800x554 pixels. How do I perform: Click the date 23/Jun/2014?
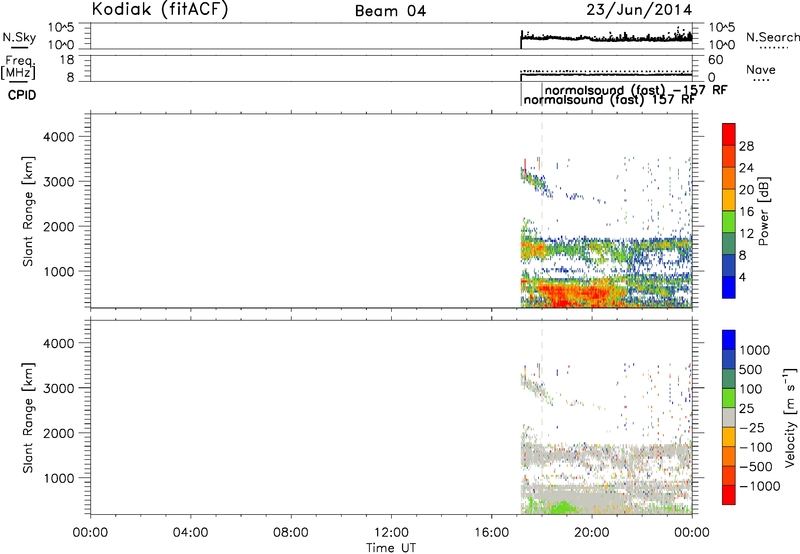639,10
